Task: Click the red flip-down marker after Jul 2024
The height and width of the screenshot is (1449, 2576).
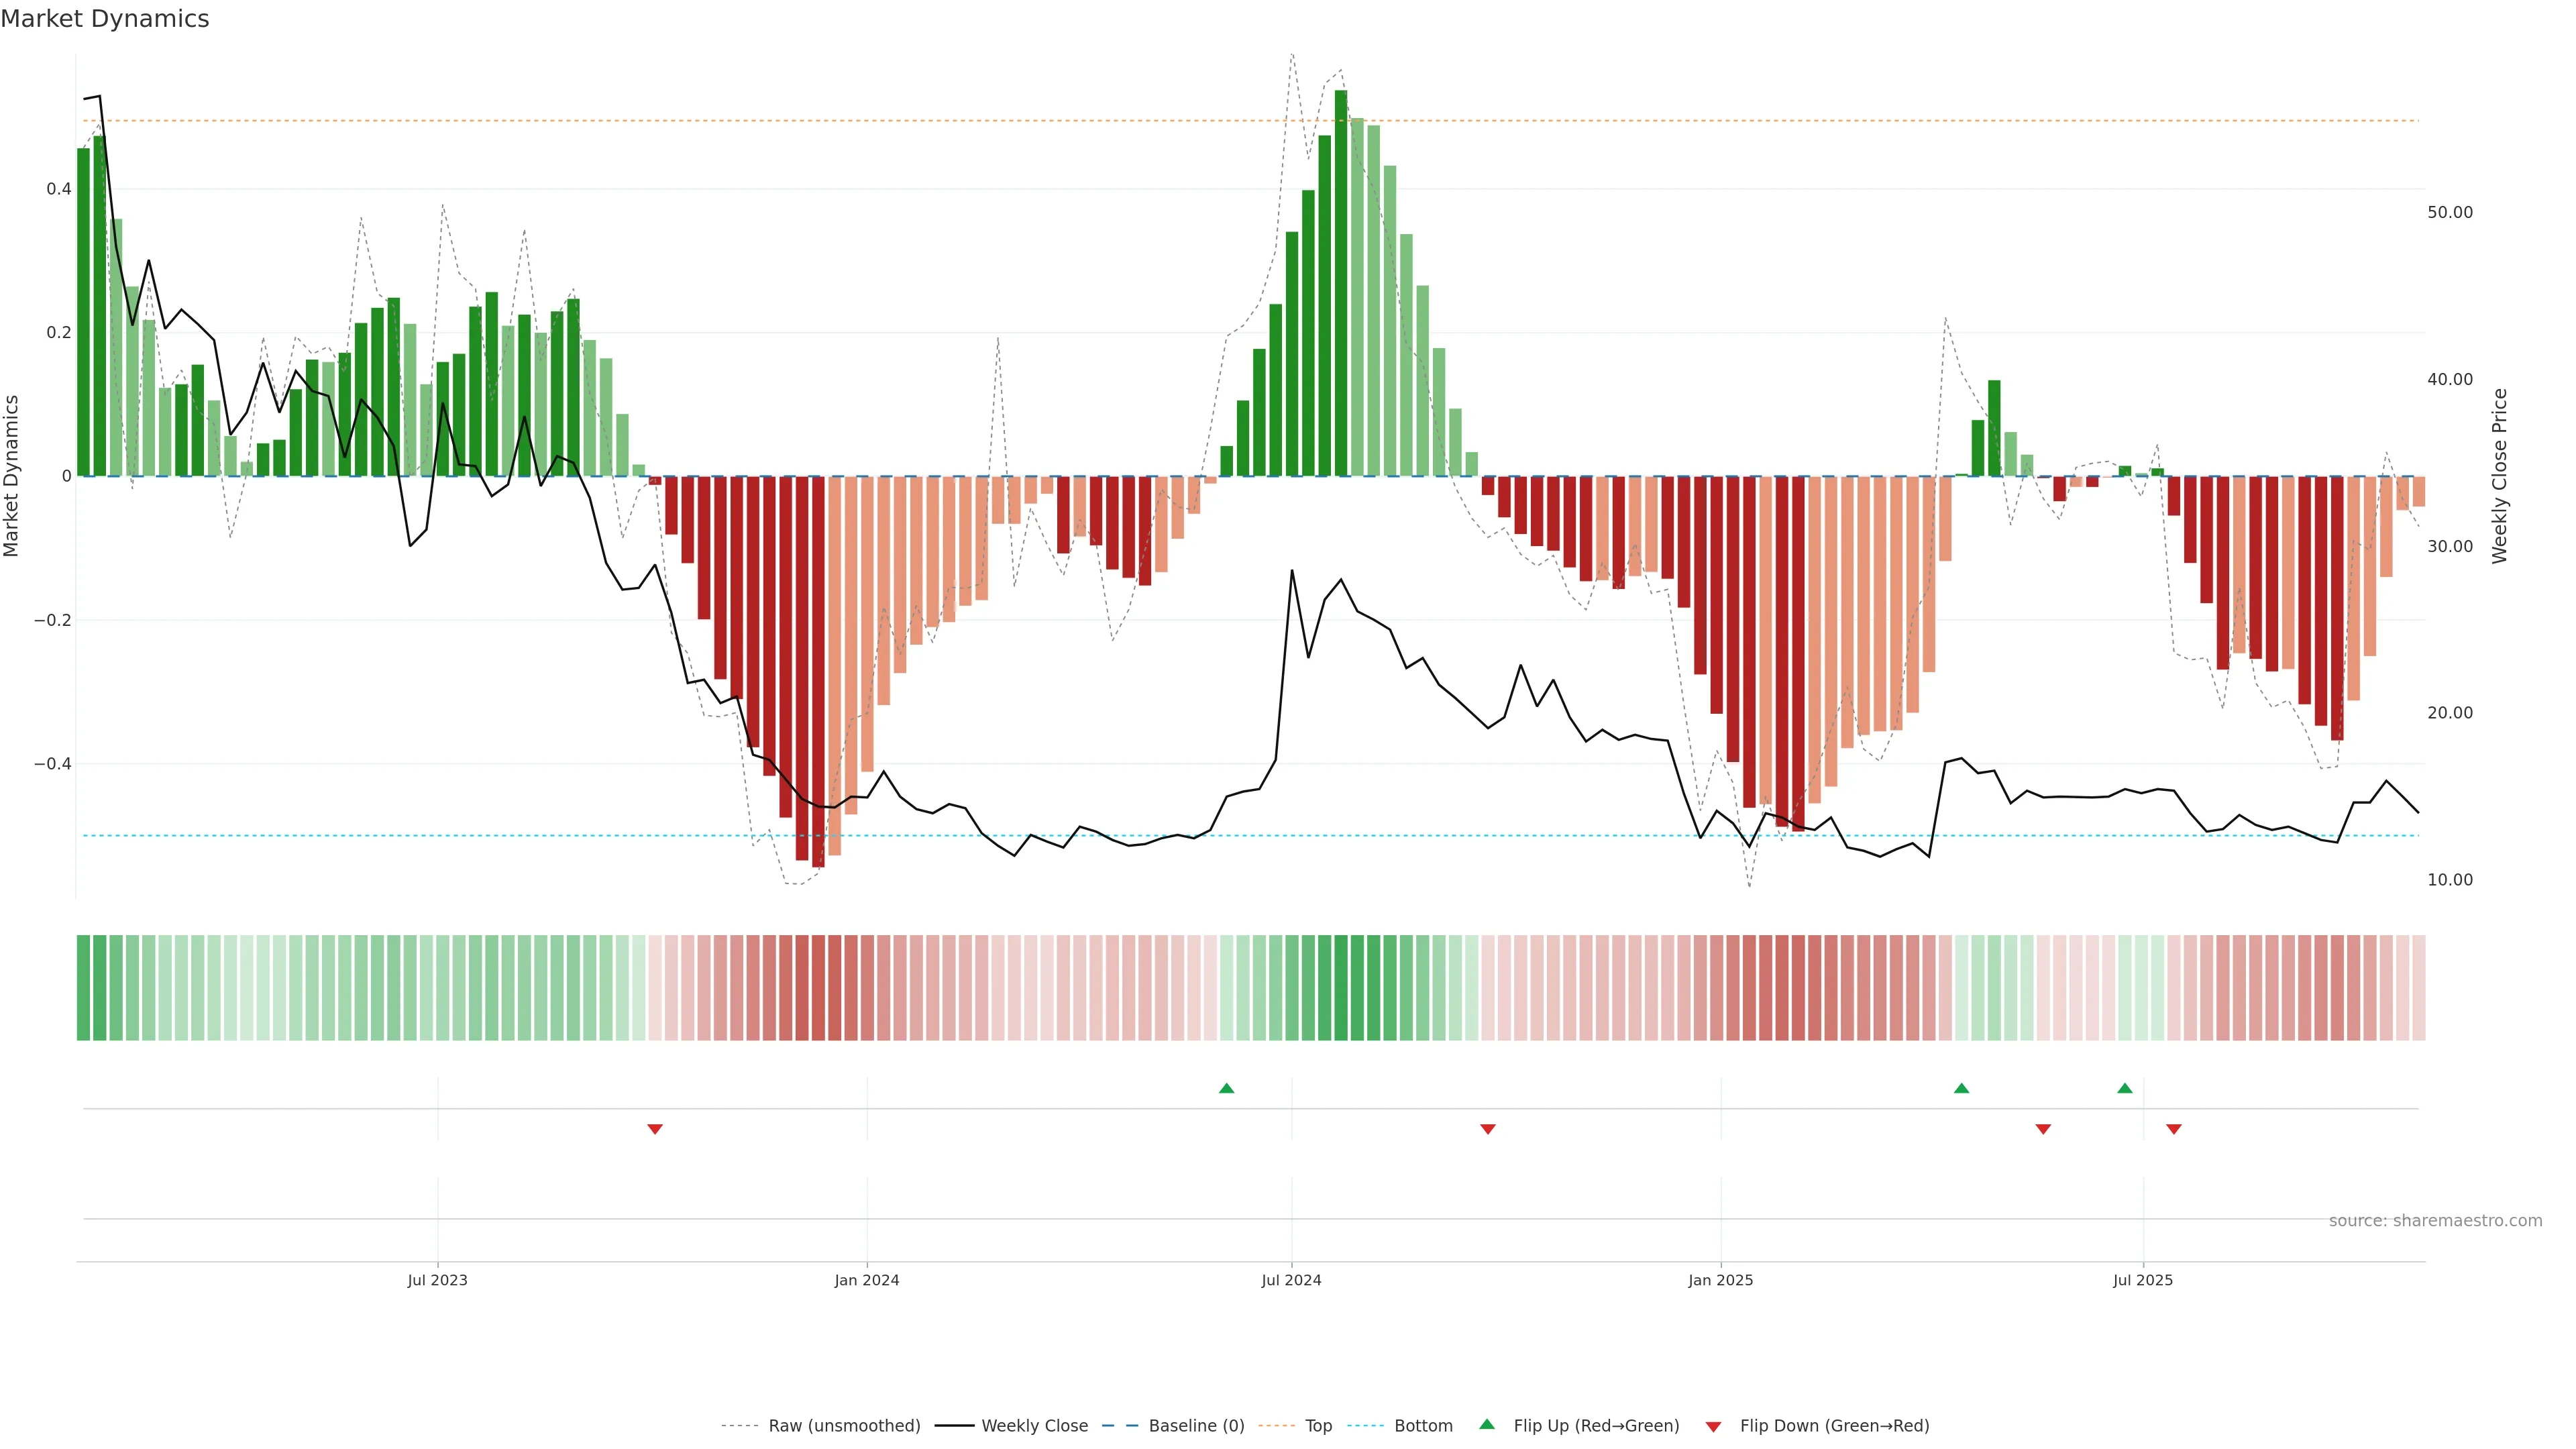Action: [x=1488, y=1129]
